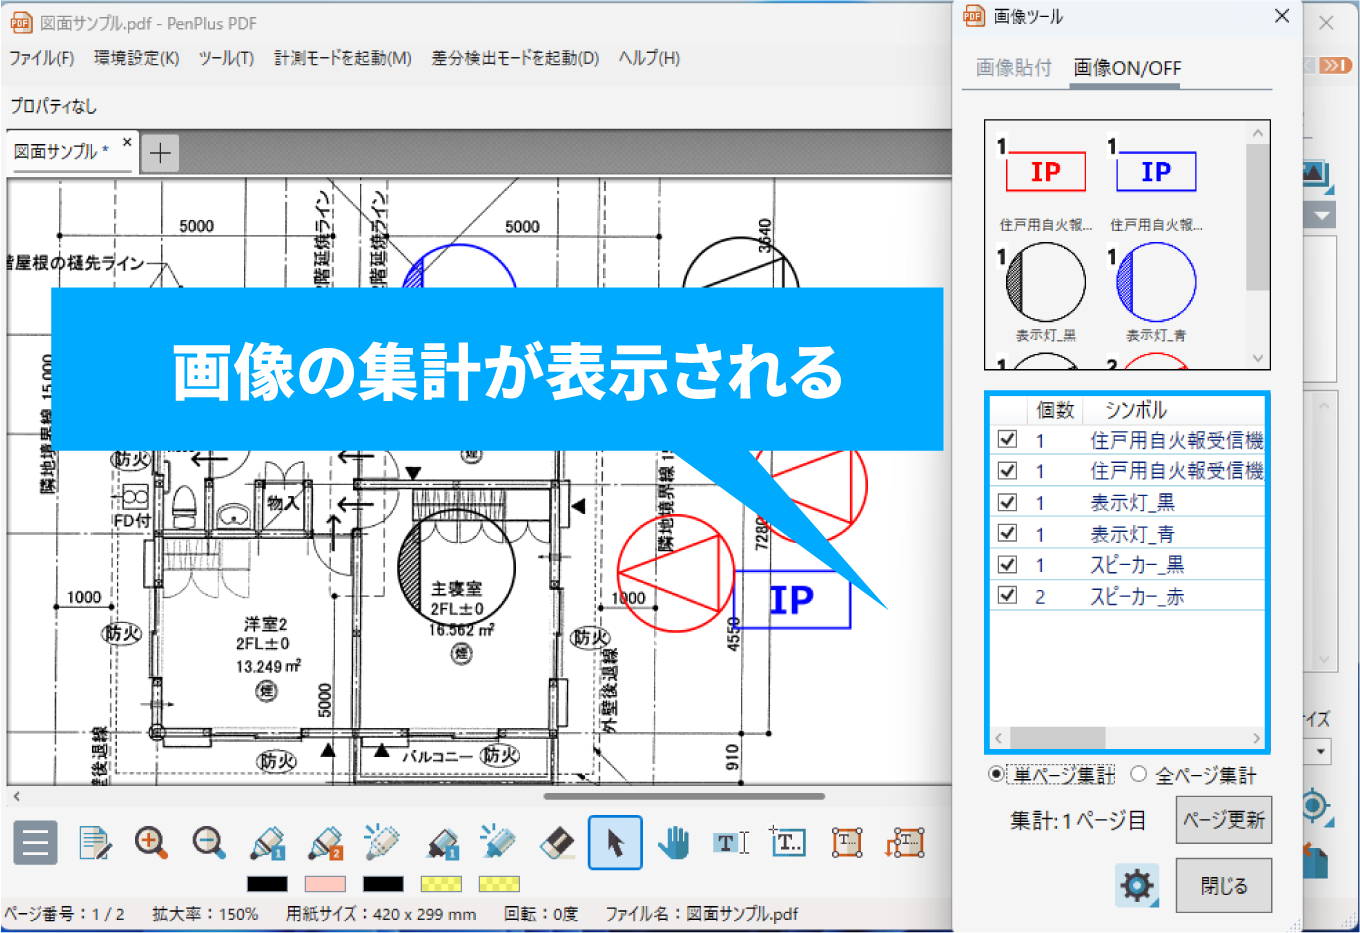The width and height of the screenshot is (1360, 933).
Task: Select 表示灯_黒 thumbnail in image list
Action: coord(1045,282)
